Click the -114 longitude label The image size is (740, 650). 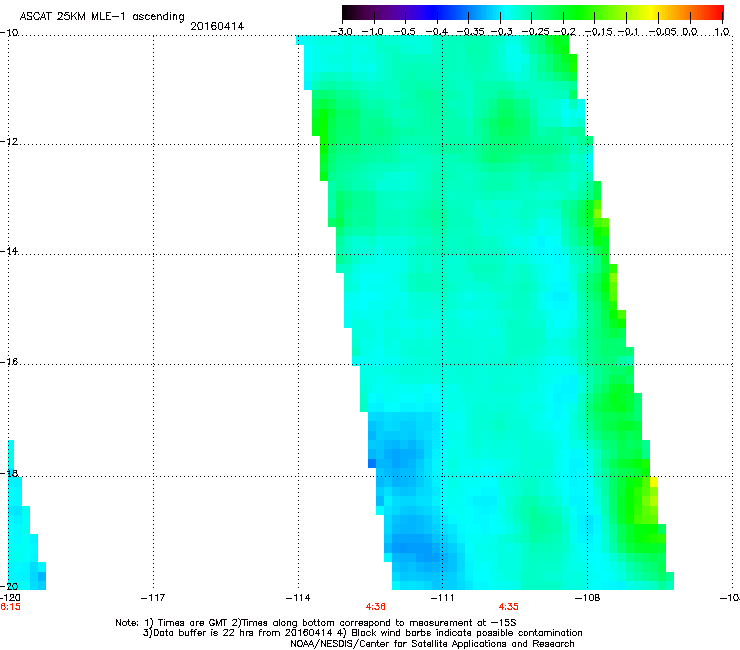pos(298,598)
